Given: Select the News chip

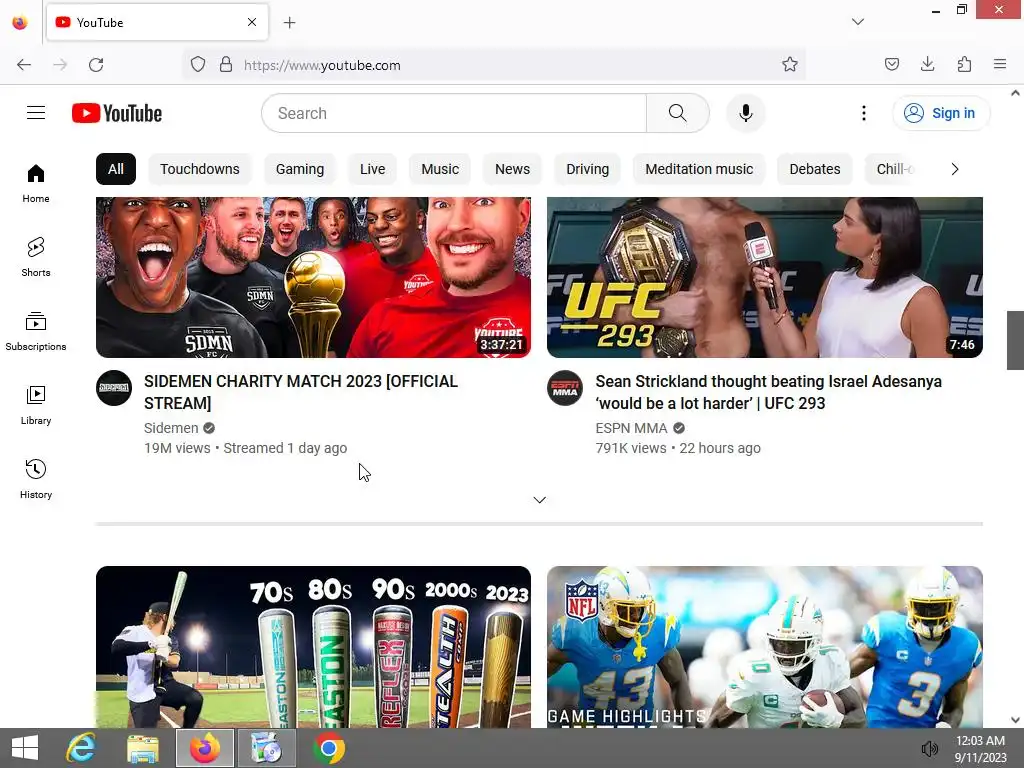Looking at the screenshot, I should pyautogui.click(x=513, y=169).
